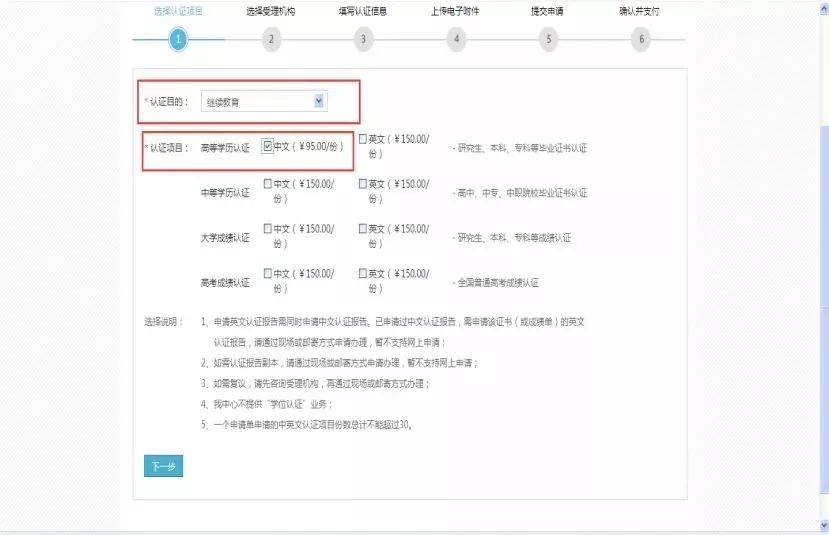Click step 1 circle in progress bar
The image size is (829, 535).
tap(178, 39)
